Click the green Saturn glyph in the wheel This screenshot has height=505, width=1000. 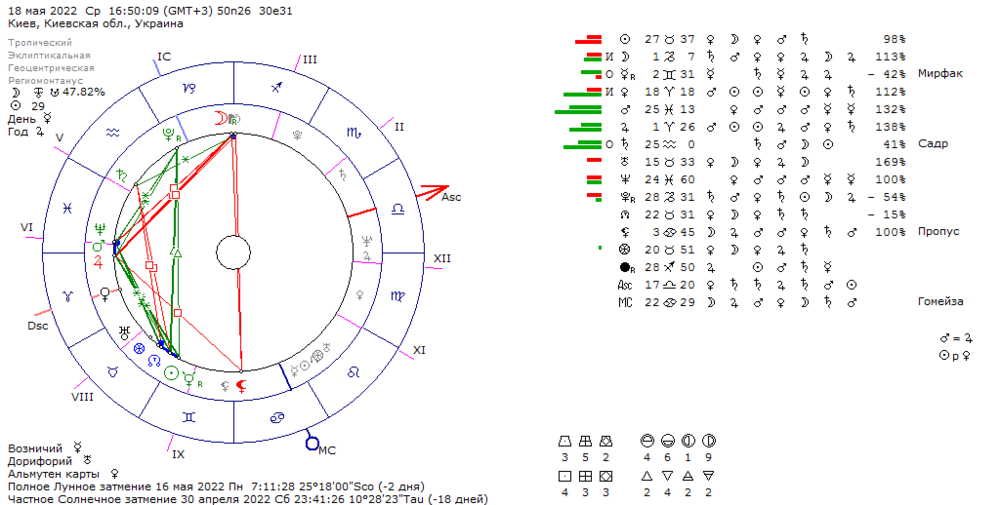coord(124,175)
